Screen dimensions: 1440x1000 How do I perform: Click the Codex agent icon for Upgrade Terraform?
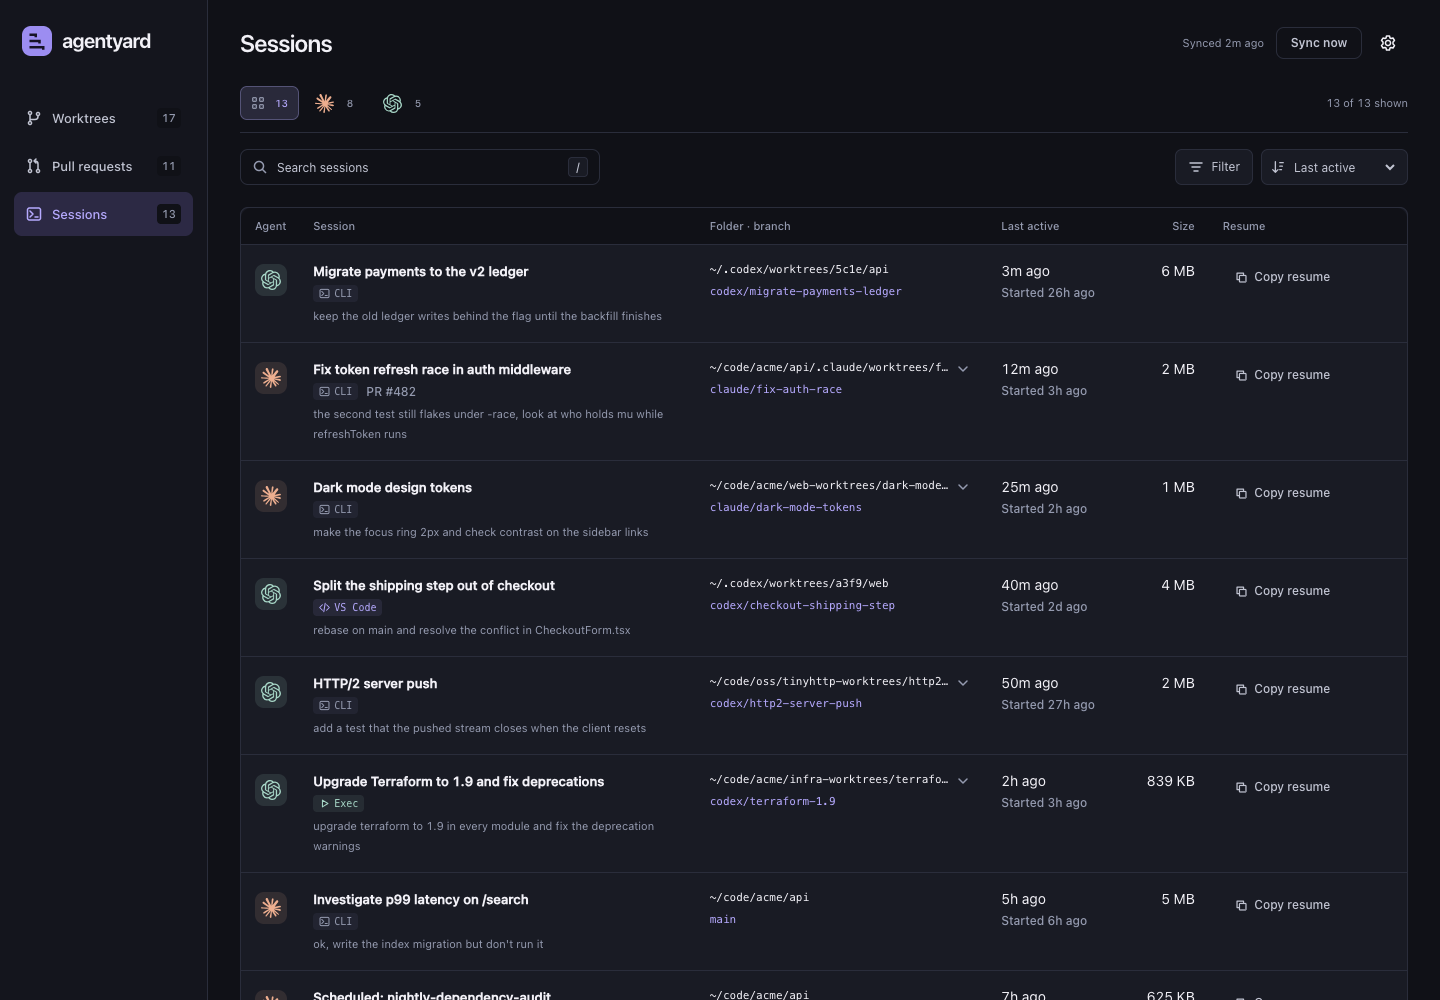[x=271, y=790]
